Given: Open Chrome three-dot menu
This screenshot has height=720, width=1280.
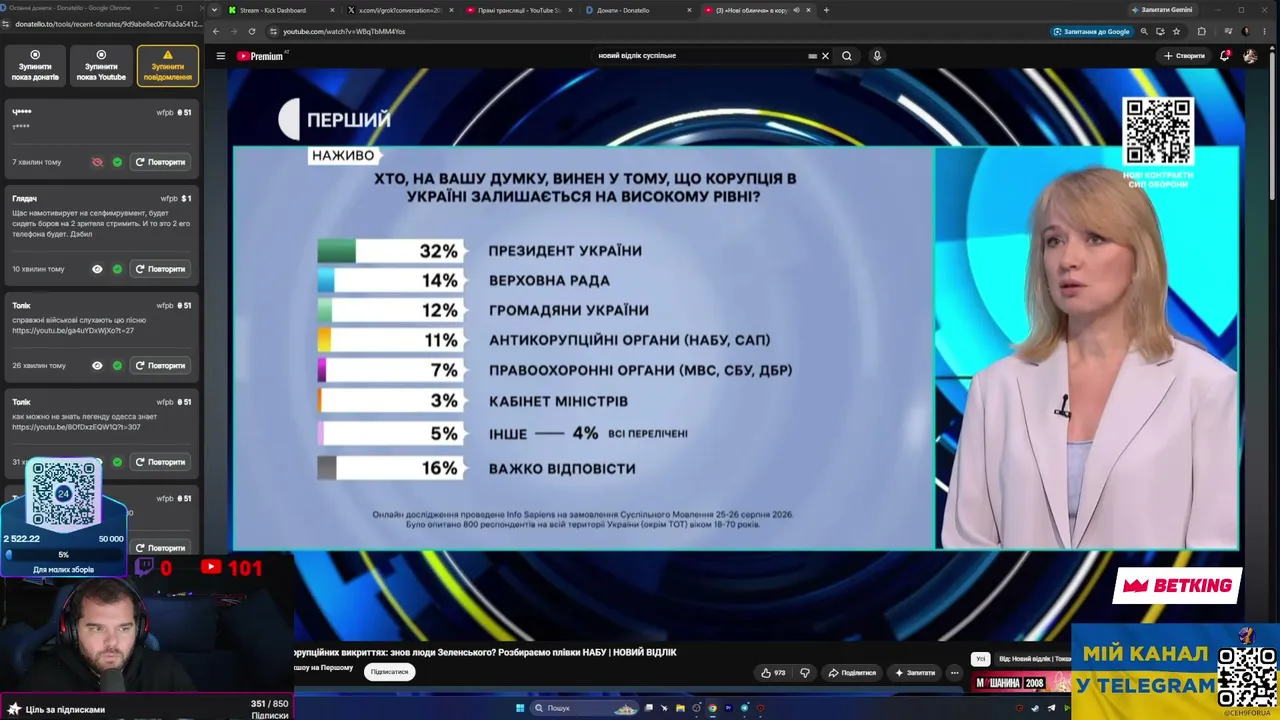Looking at the screenshot, I should point(1266,31).
